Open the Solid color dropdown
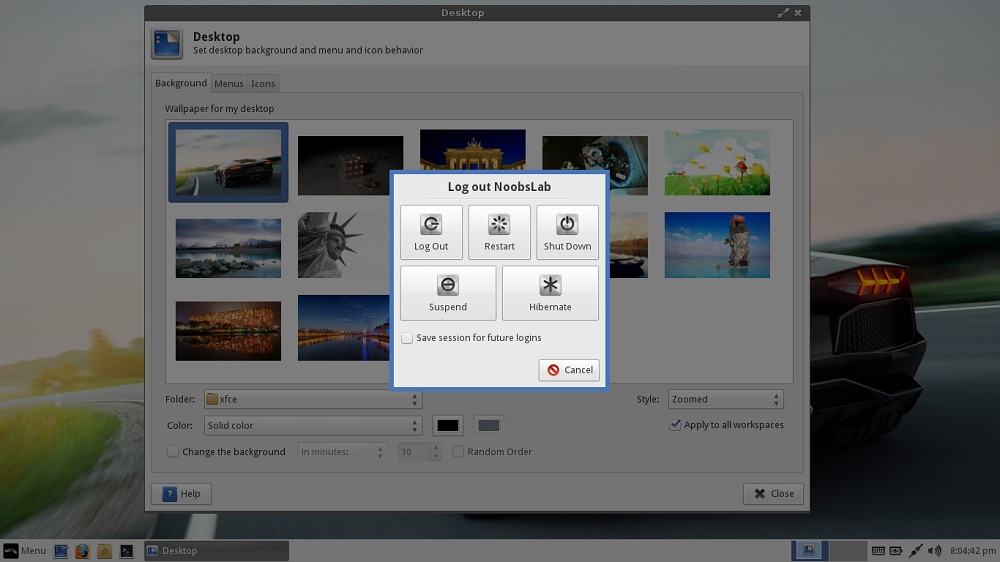Viewport: 1000px width, 562px height. 312,425
